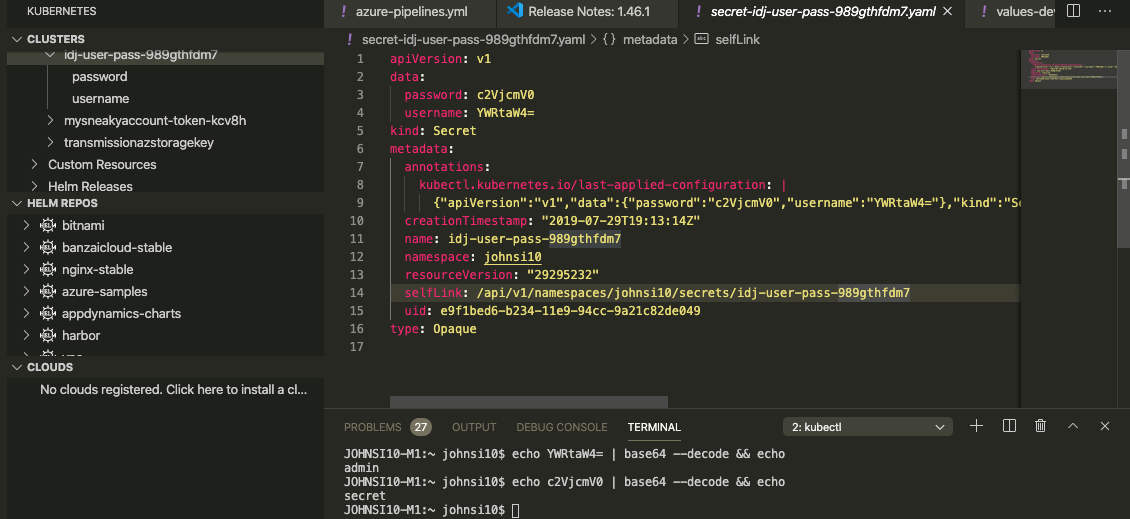Click the helm icon next to banzaicloud-stable
The image size is (1130, 519).
48,247
